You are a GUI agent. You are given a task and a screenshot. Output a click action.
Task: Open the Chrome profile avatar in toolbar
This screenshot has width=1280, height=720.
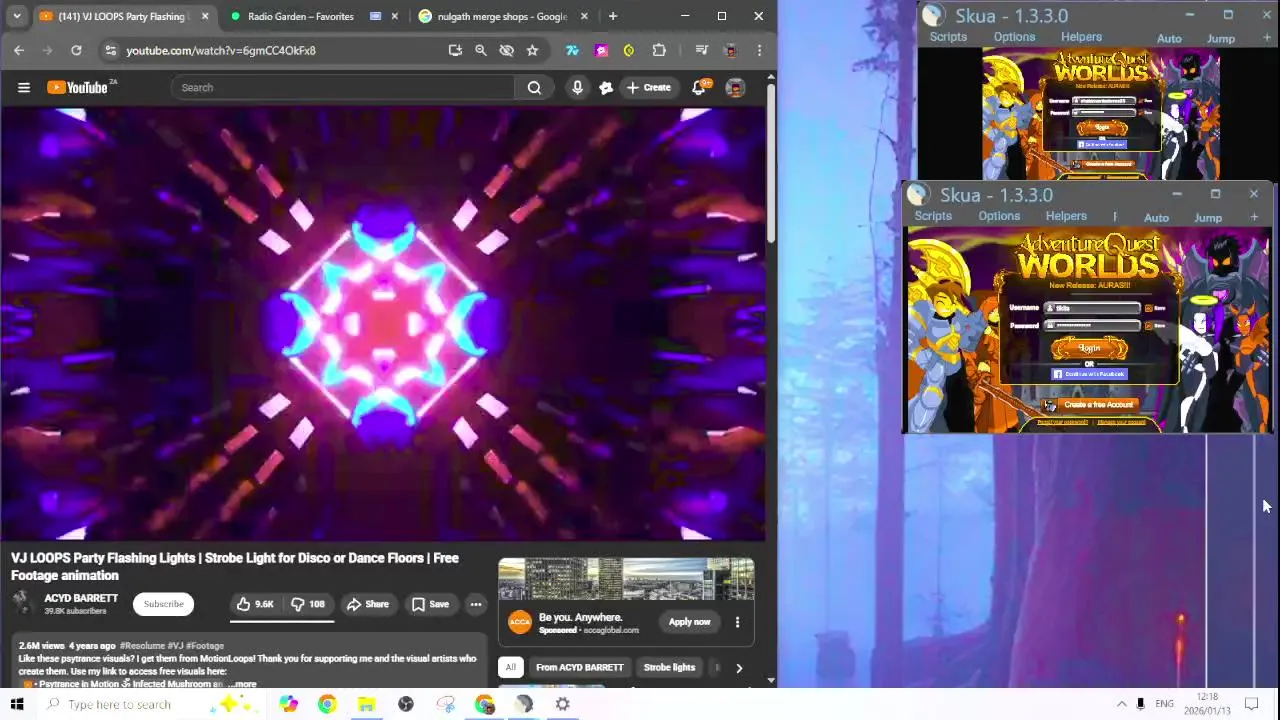point(731,50)
